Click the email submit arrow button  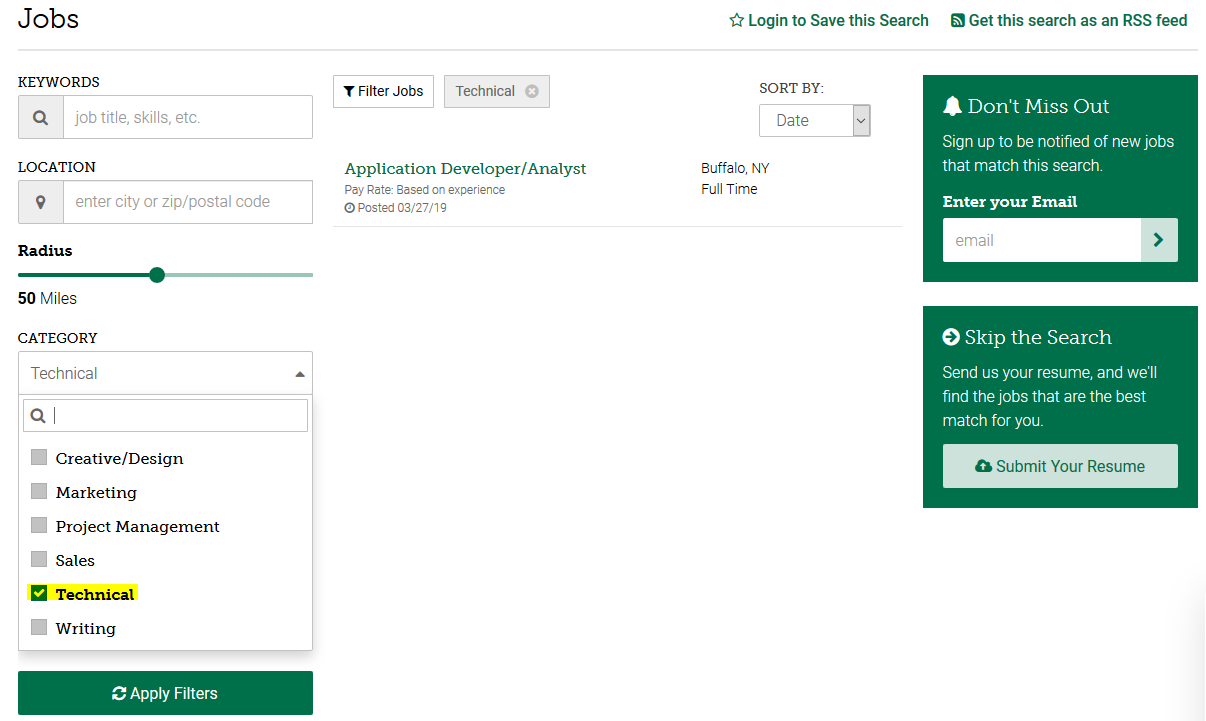(x=1159, y=240)
